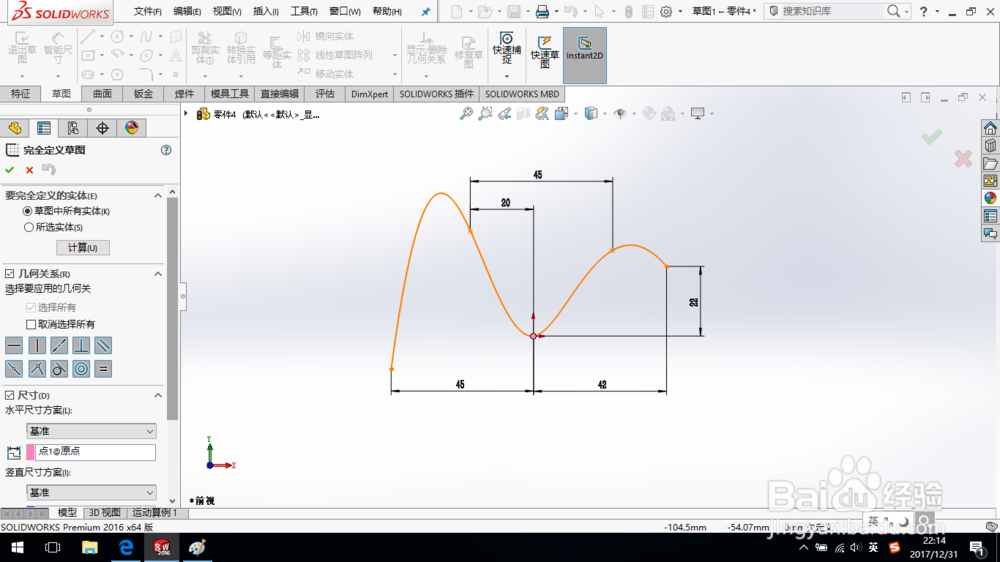Switch to the 特征 (Features) tab

[20, 94]
